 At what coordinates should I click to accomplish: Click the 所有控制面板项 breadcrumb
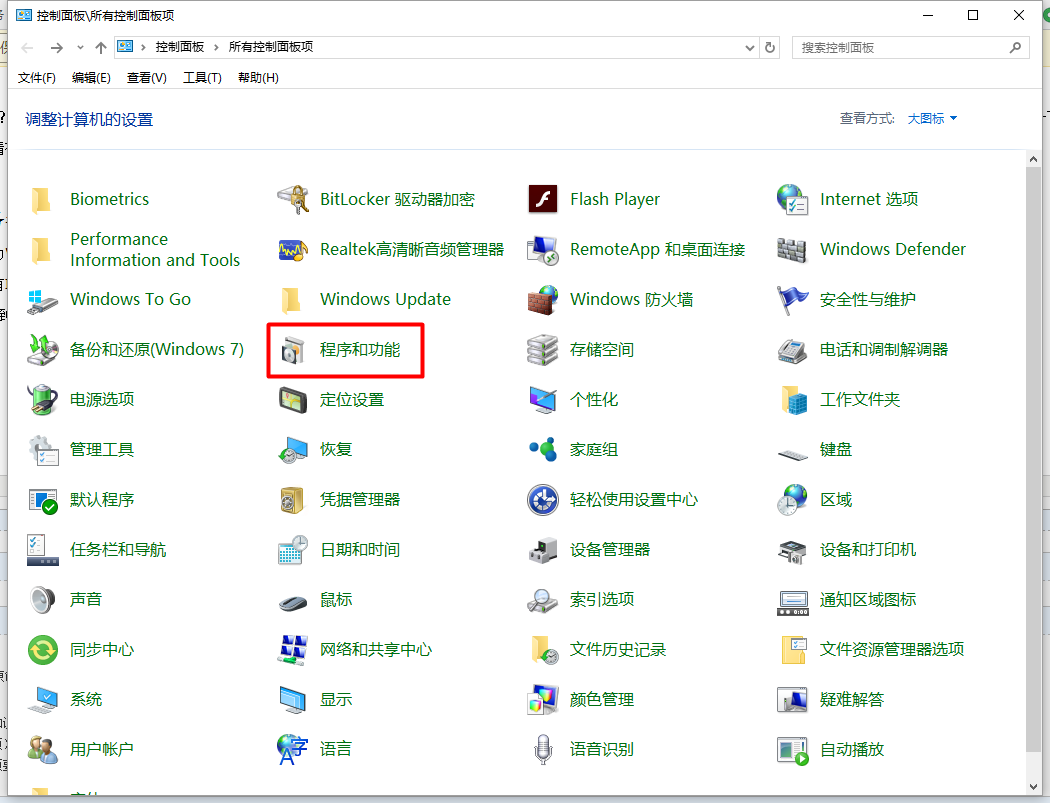coord(271,47)
